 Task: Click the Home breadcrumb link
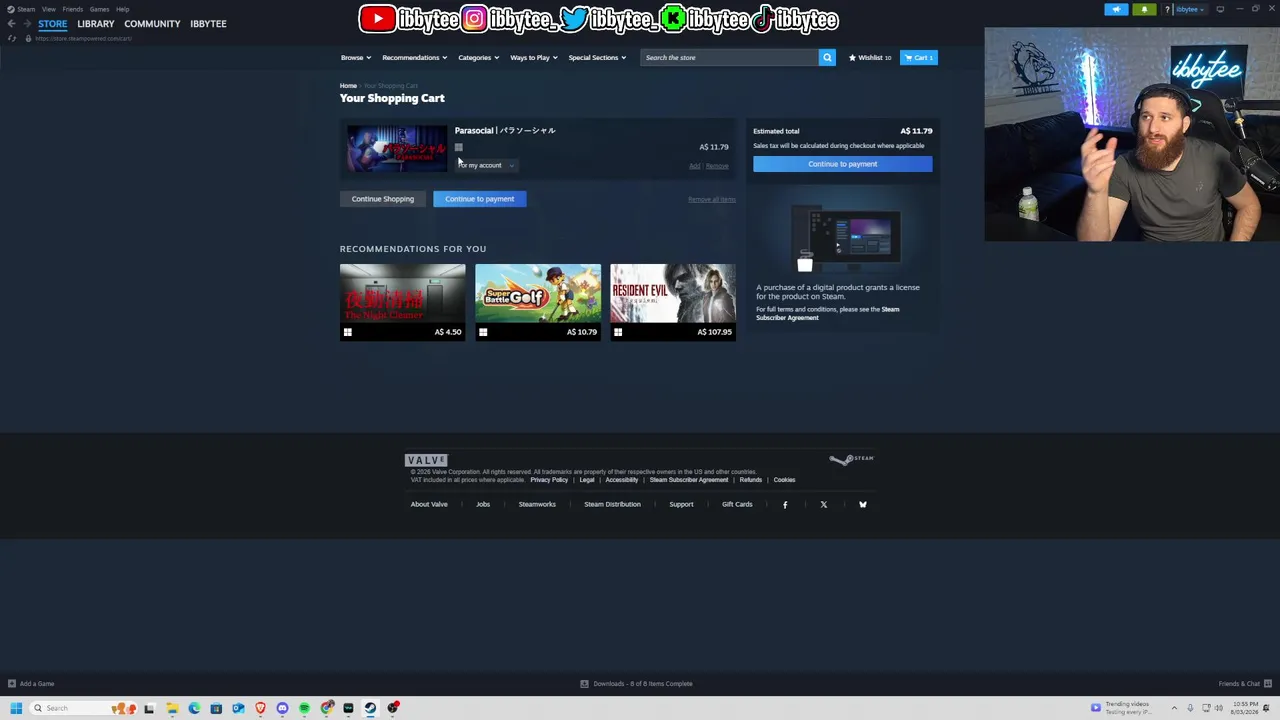(348, 86)
